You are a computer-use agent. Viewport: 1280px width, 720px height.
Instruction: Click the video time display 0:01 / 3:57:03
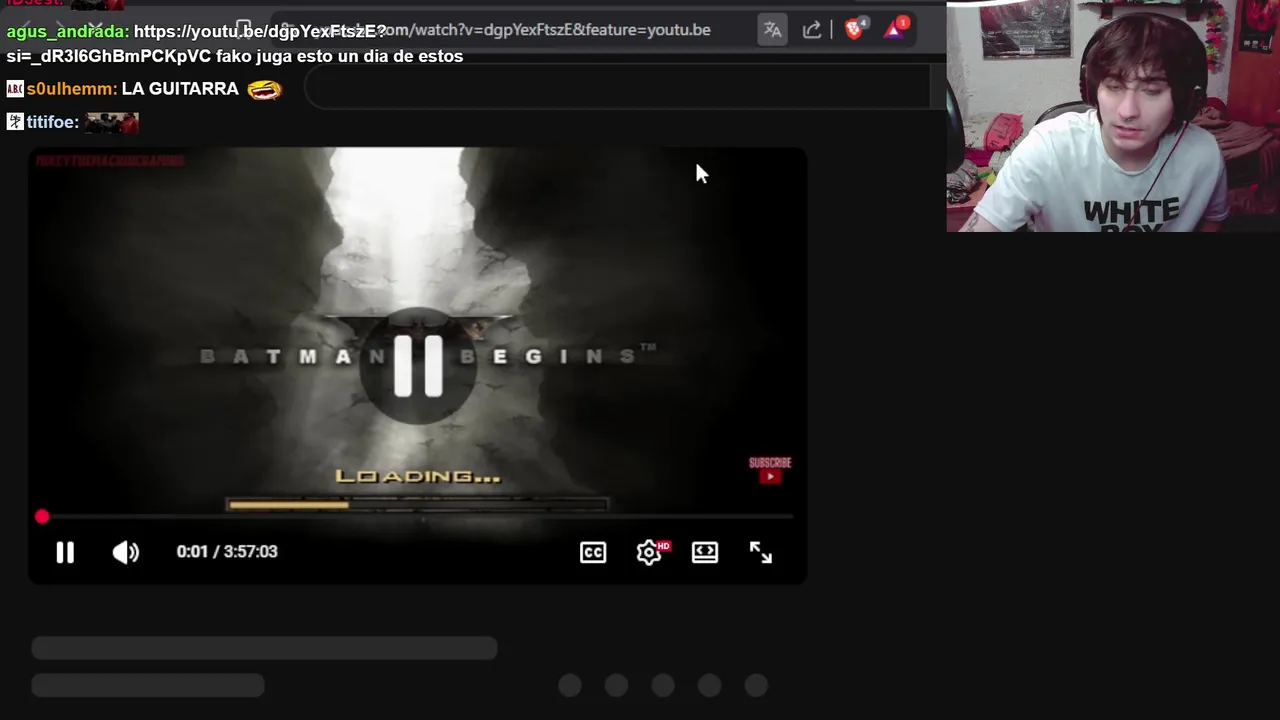[x=227, y=552]
